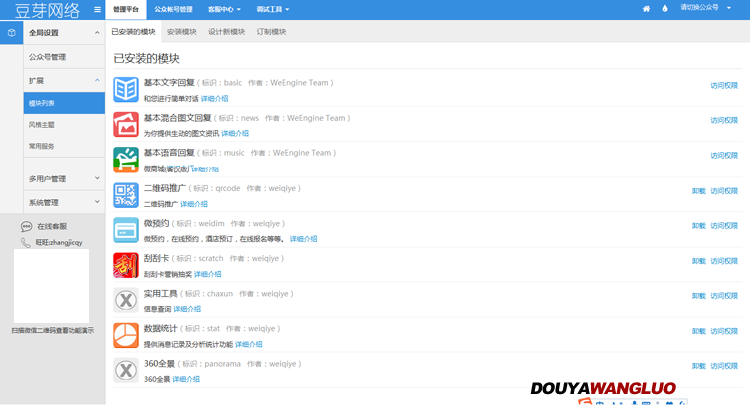Open 详细介绍 for the basic module

(214, 99)
